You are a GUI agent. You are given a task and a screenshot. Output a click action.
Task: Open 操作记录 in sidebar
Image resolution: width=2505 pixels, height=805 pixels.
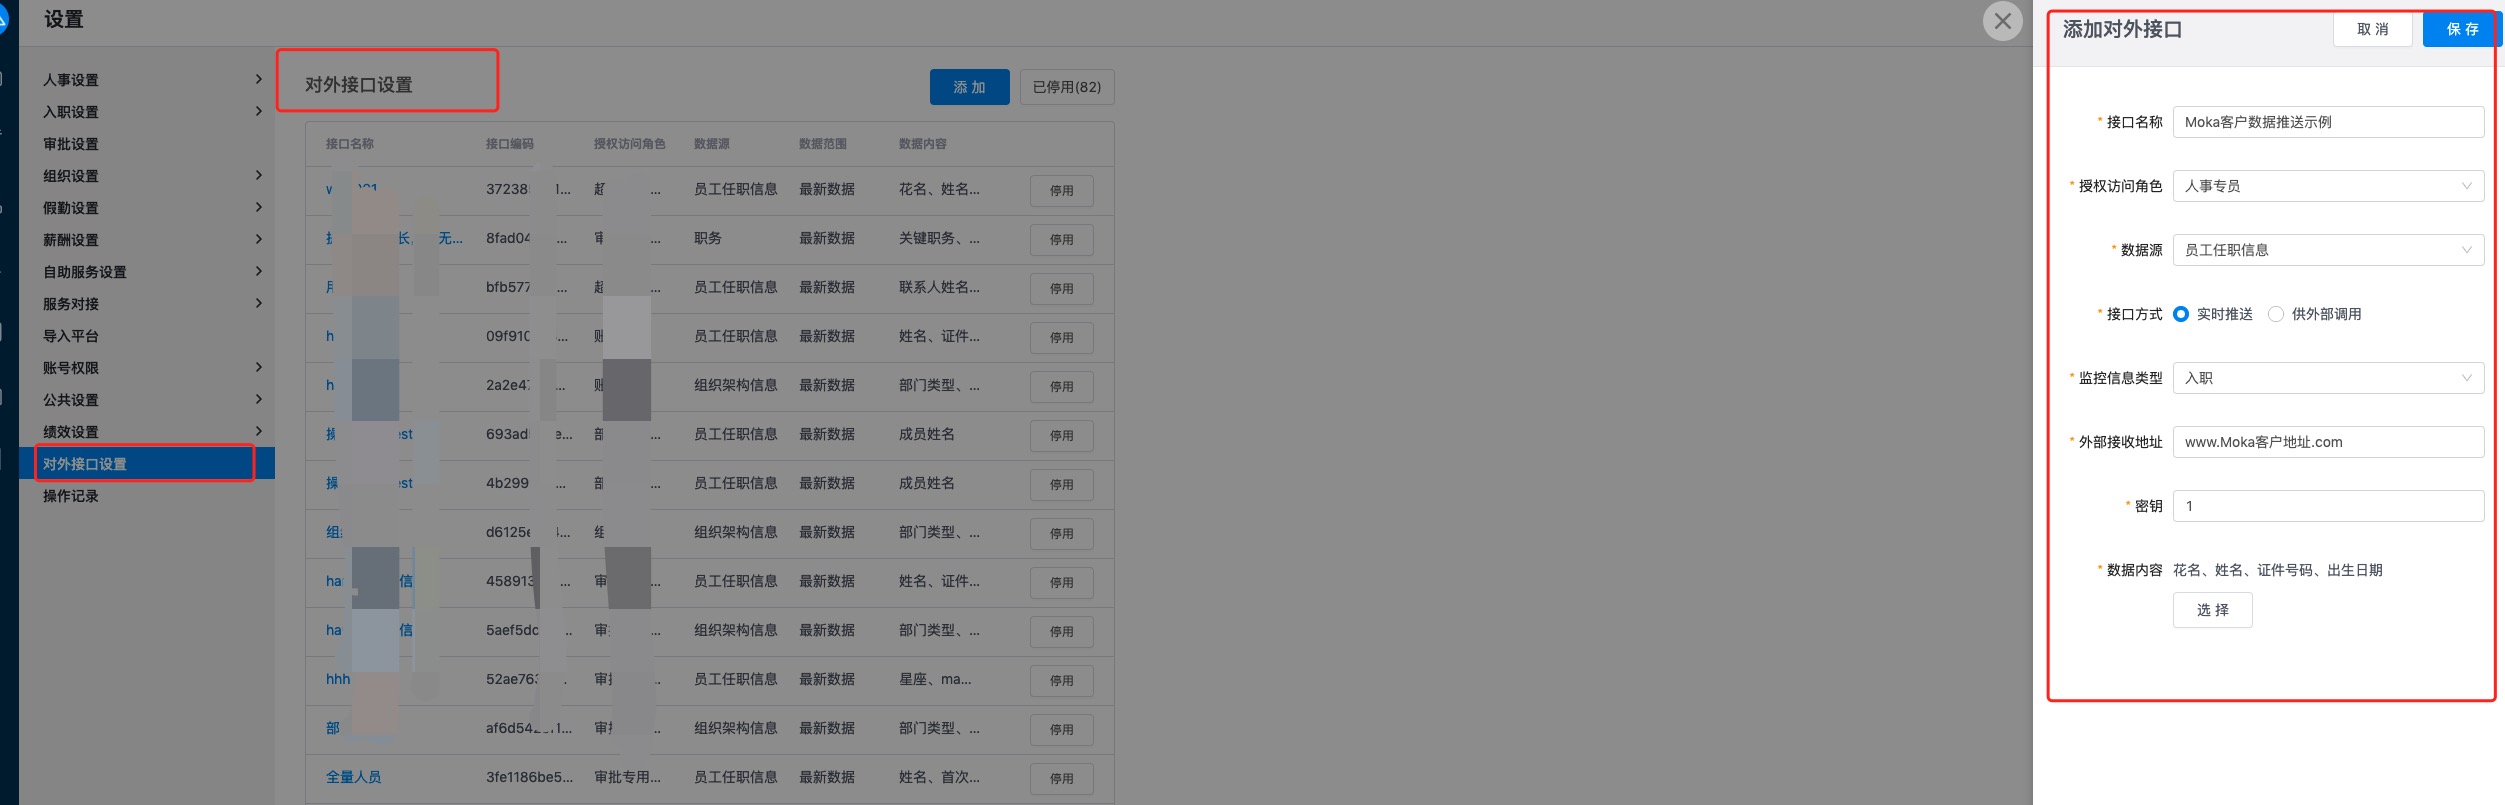(x=146, y=496)
